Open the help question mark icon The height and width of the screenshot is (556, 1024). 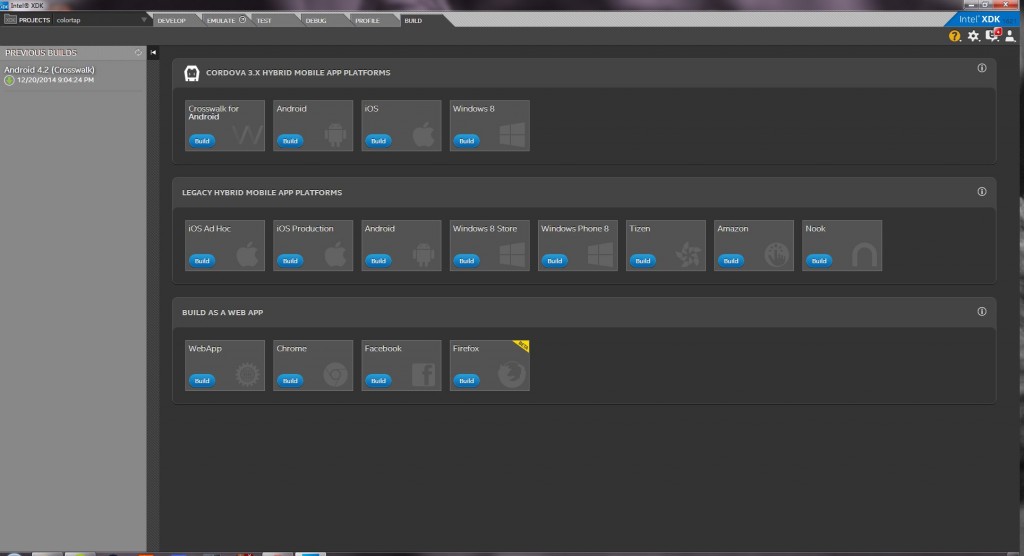955,36
